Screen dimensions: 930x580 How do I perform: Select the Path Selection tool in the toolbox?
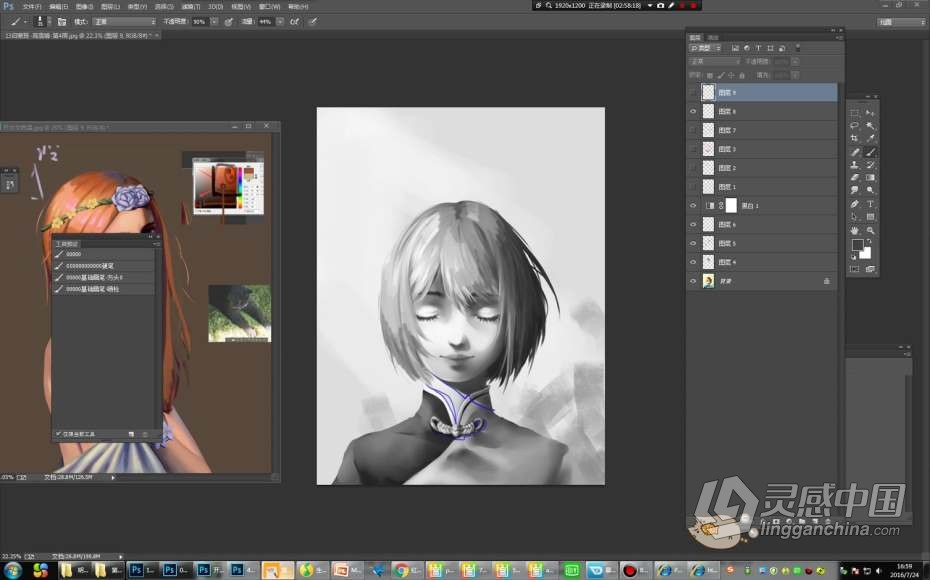pos(855,217)
